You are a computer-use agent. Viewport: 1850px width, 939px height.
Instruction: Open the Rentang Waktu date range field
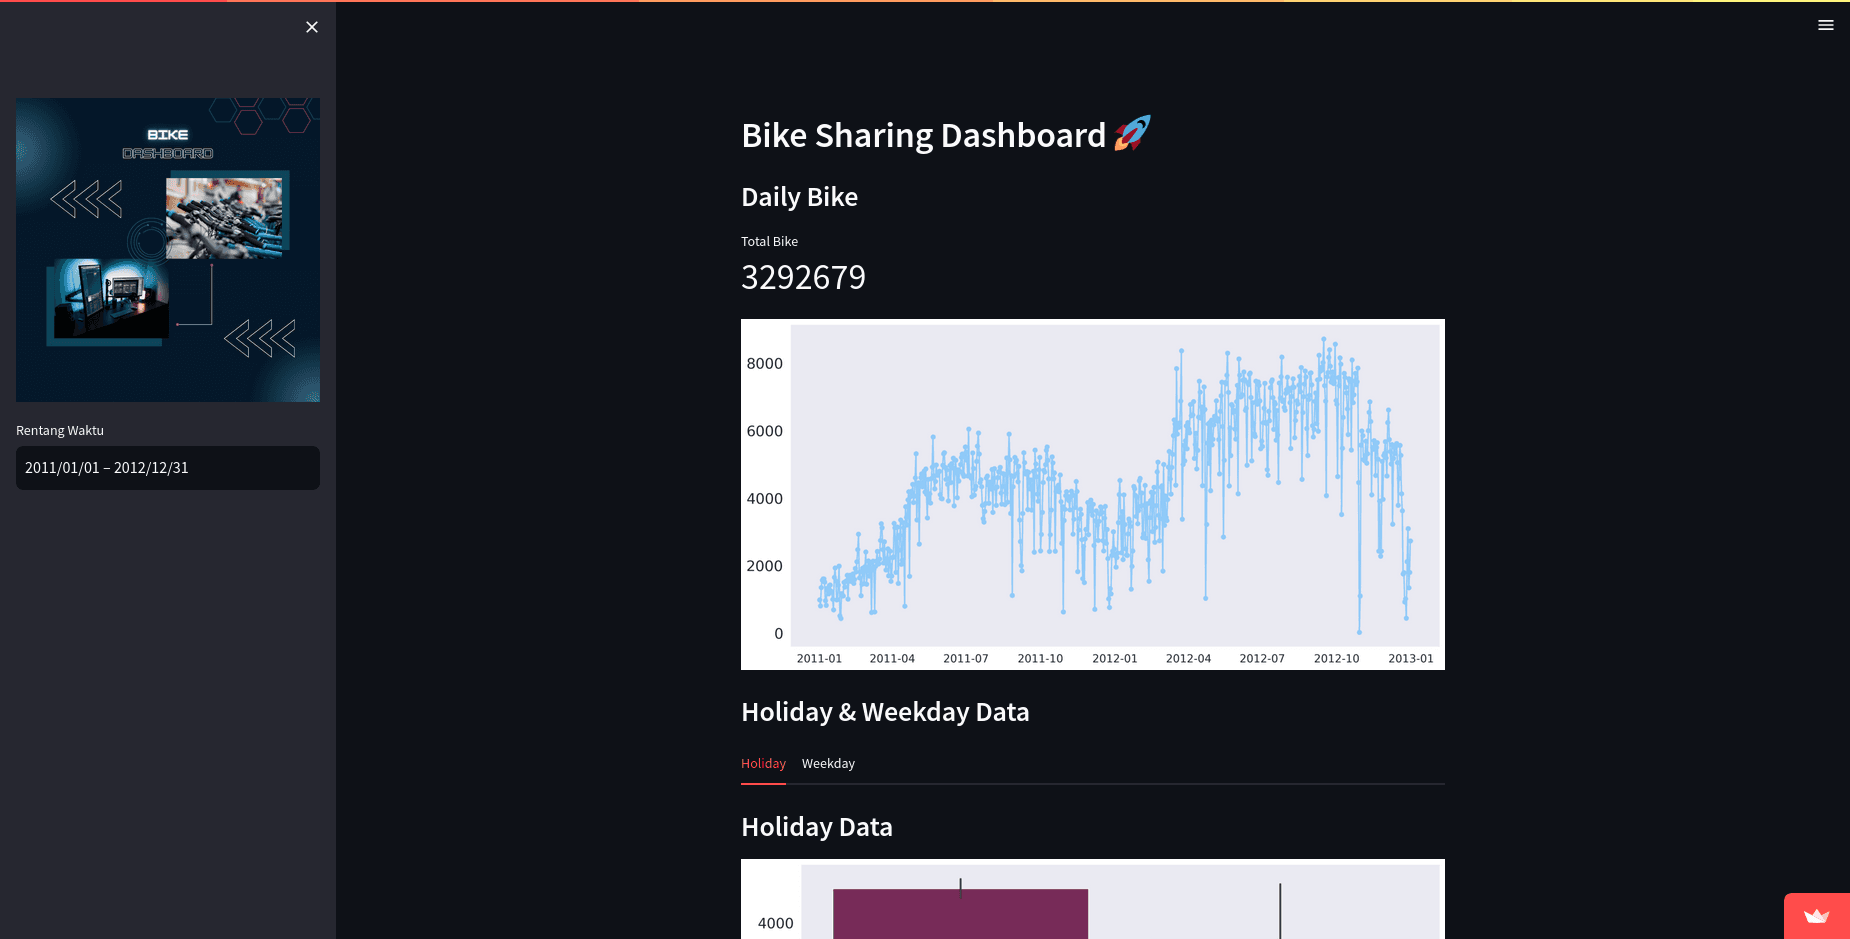click(168, 468)
